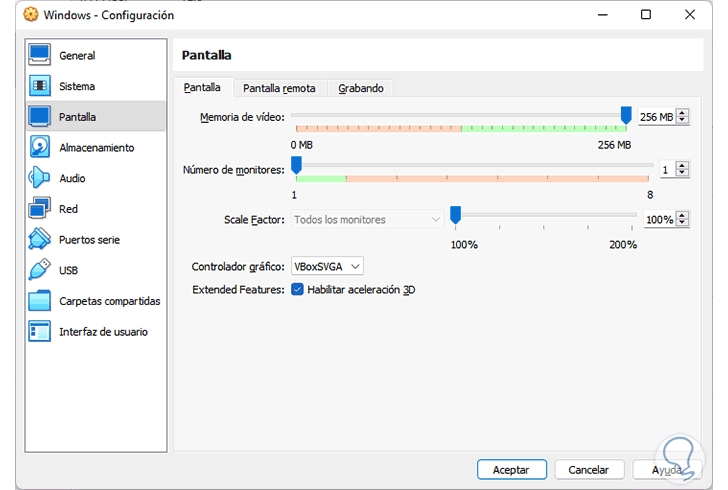Click the Cancelar button
The width and height of the screenshot is (728, 490).
(x=588, y=469)
